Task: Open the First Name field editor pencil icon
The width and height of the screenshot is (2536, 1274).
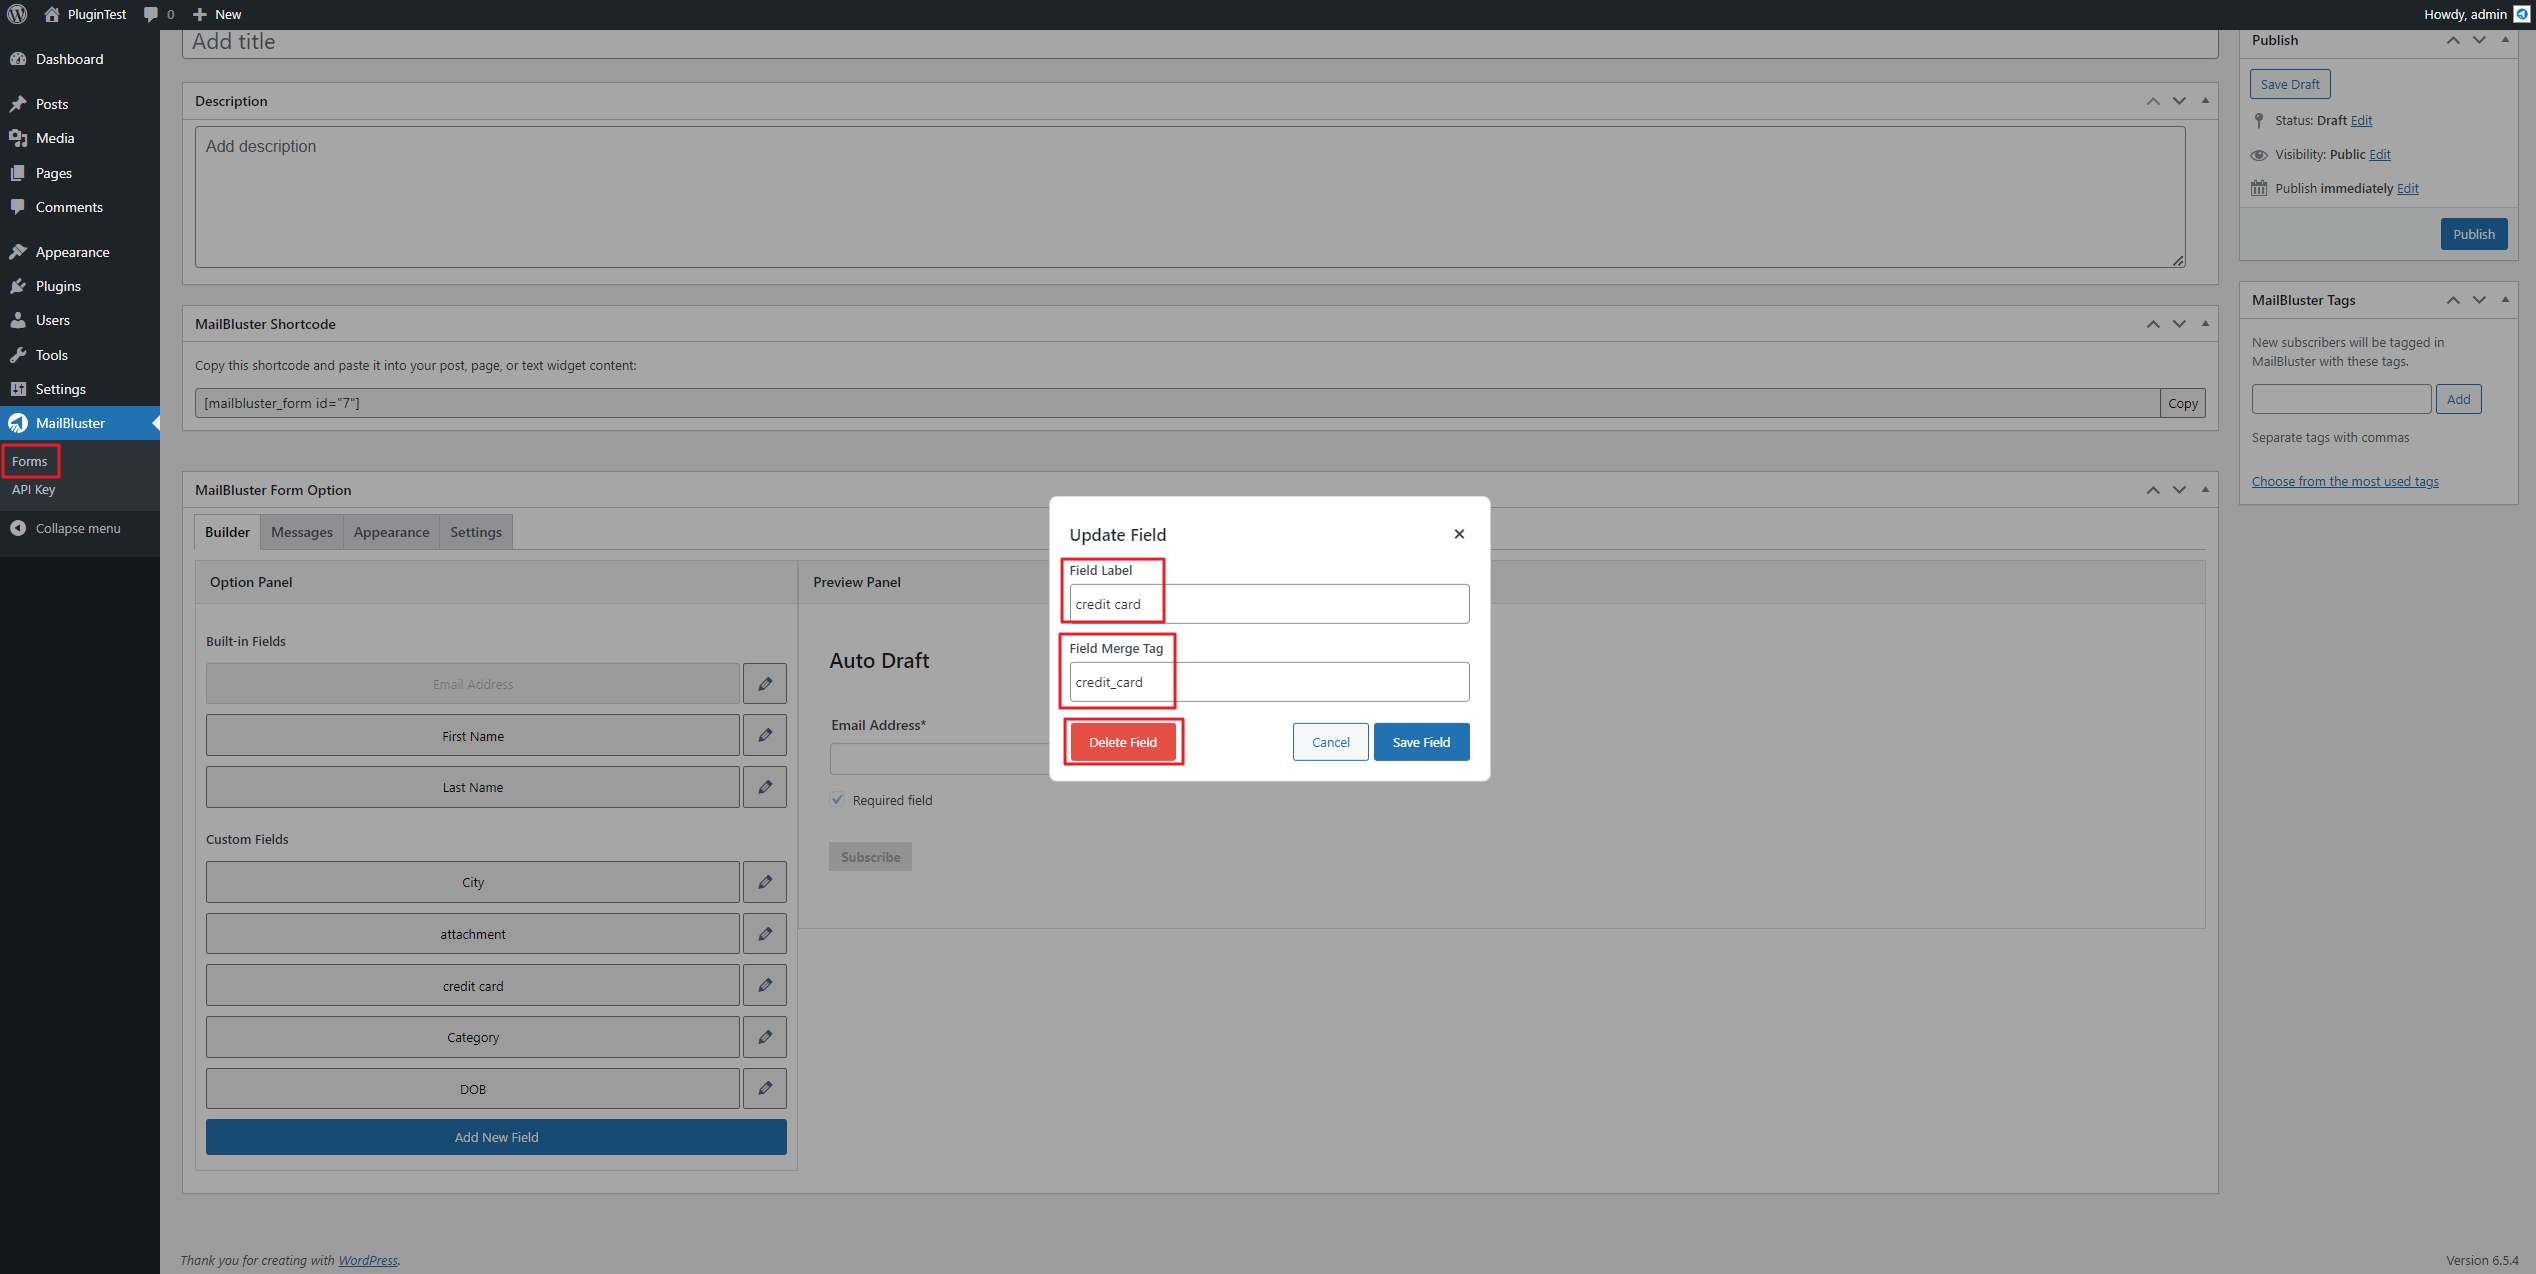Action: point(764,734)
